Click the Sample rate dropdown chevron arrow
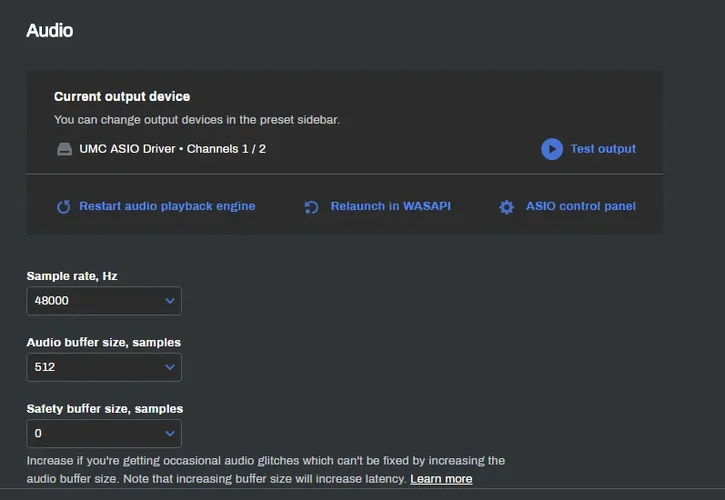This screenshot has width=725, height=500. [x=169, y=301]
